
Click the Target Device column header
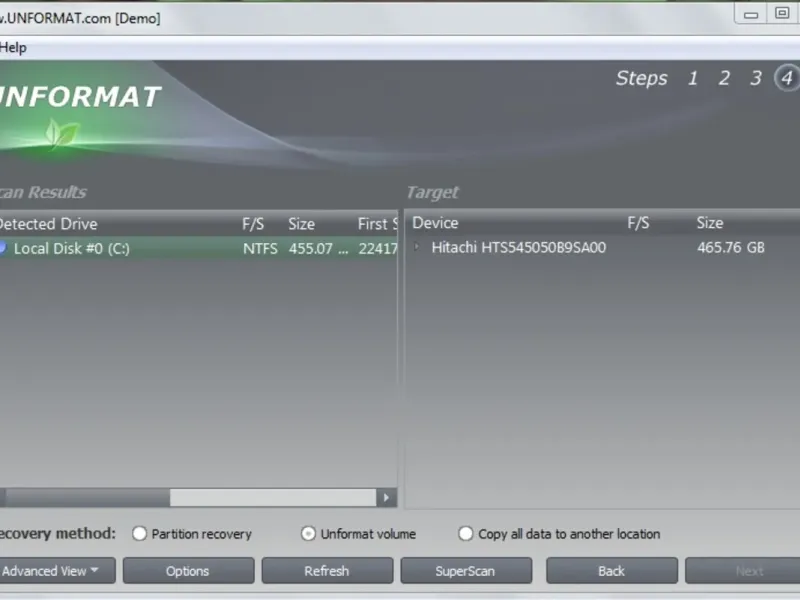point(435,223)
